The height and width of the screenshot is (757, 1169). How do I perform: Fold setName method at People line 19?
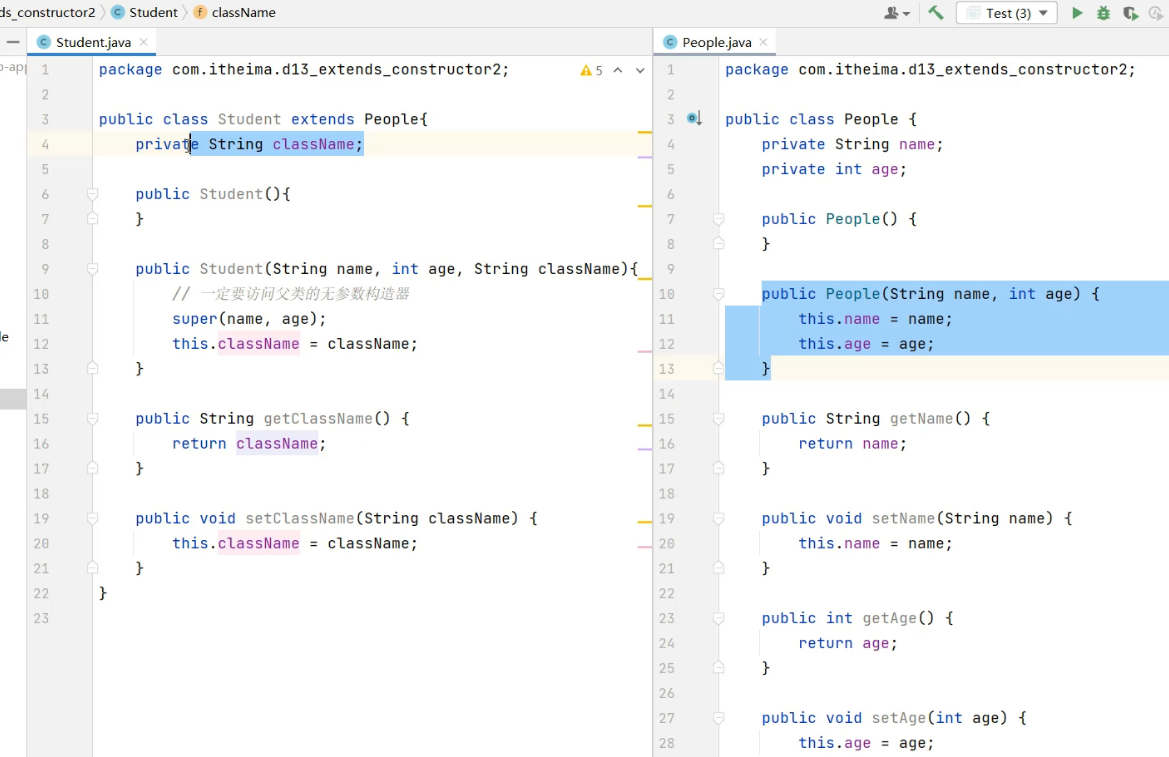point(719,518)
